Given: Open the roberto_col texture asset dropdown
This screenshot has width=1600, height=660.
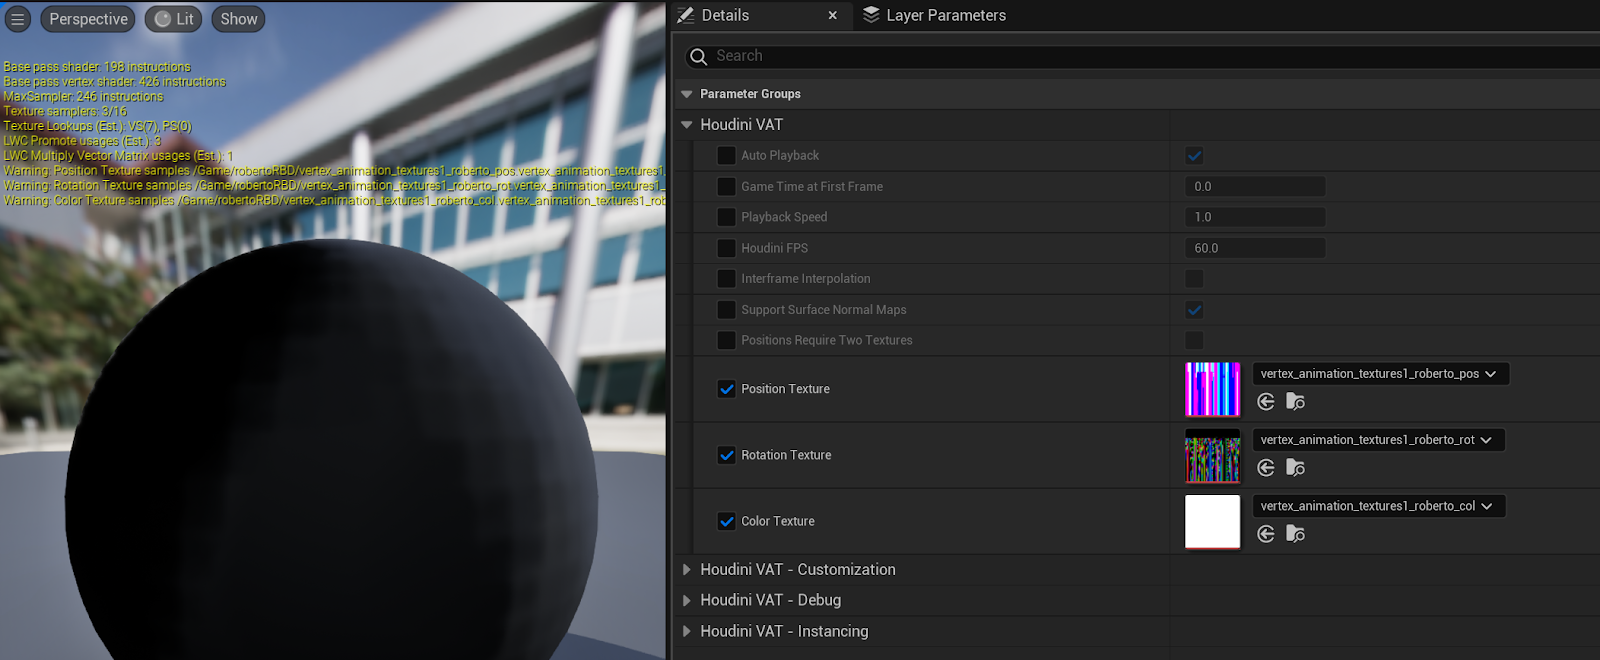Looking at the screenshot, I should pos(1378,506).
